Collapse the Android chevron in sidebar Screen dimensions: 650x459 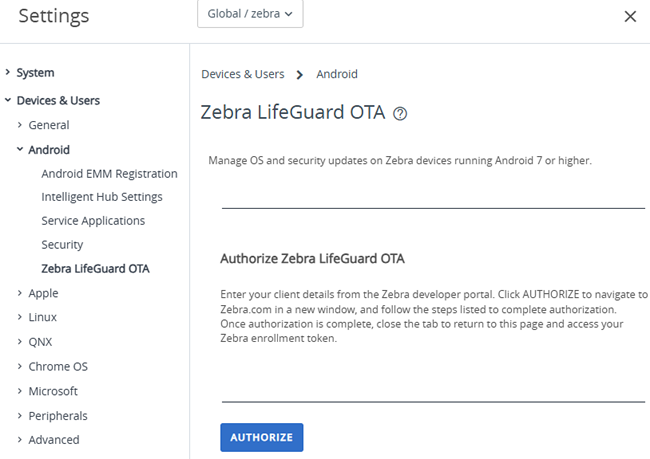point(19,149)
